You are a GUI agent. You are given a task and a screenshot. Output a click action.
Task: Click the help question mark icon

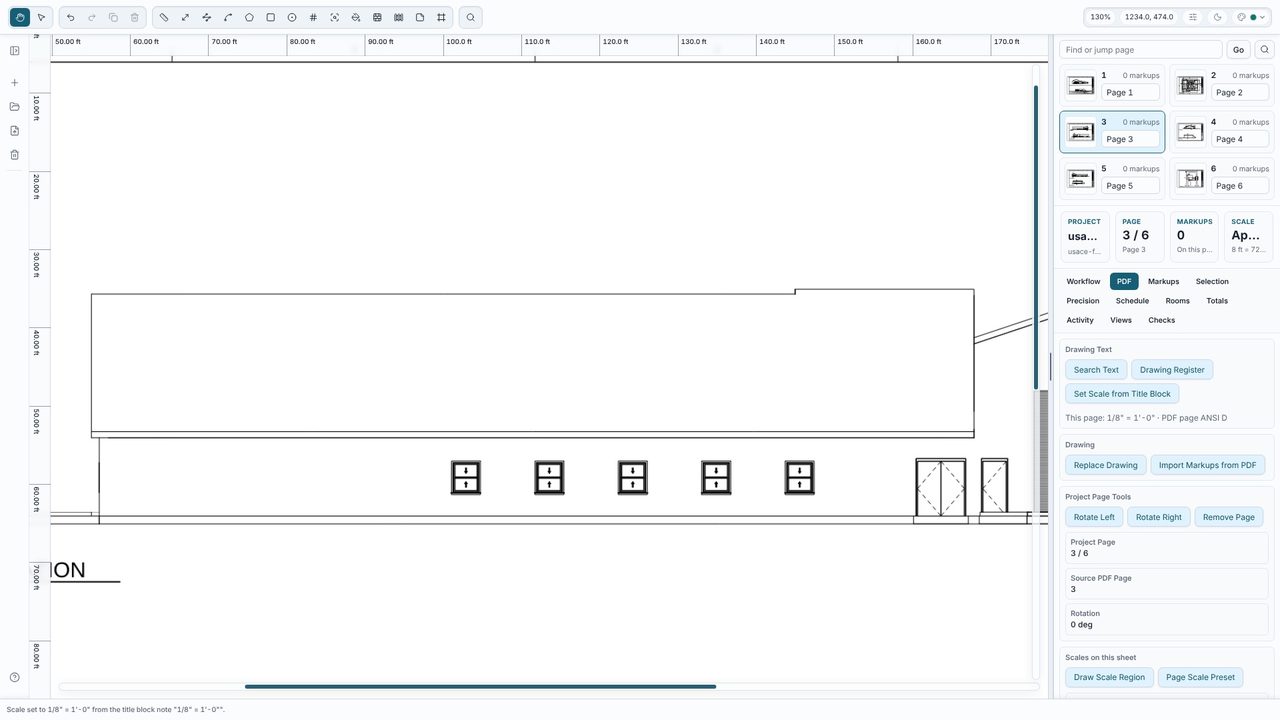(14, 678)
